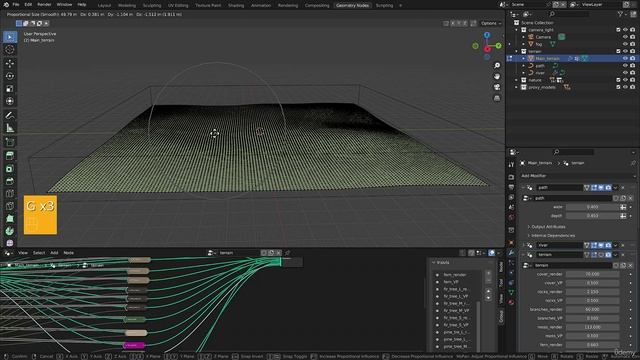Open node editor View menu
The height and width of the screenshot is (360, 640).
tap(23, 253)
